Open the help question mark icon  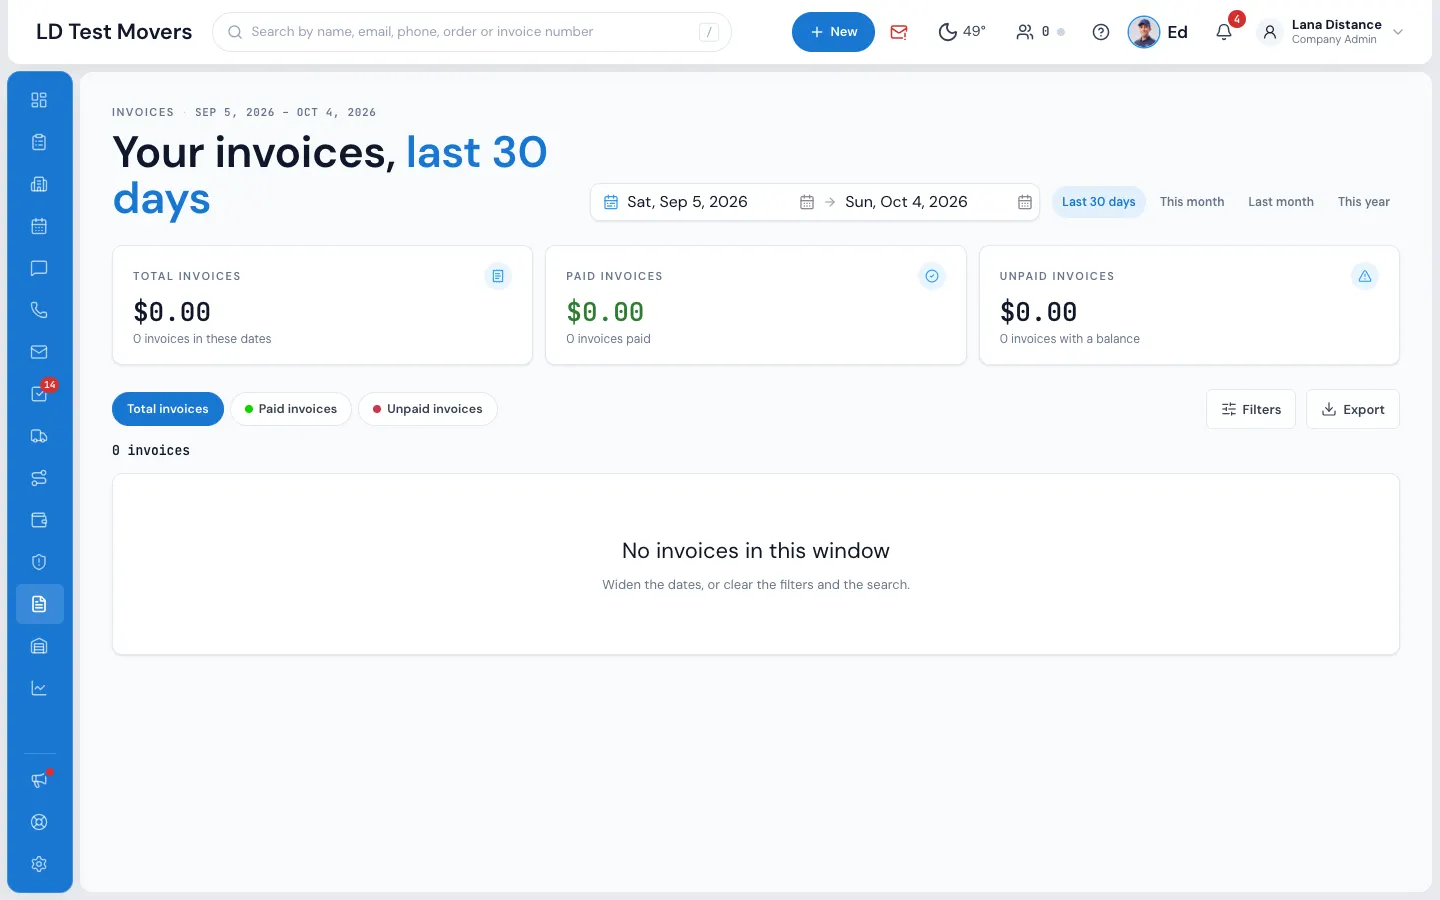click(x=1101, y=32)
